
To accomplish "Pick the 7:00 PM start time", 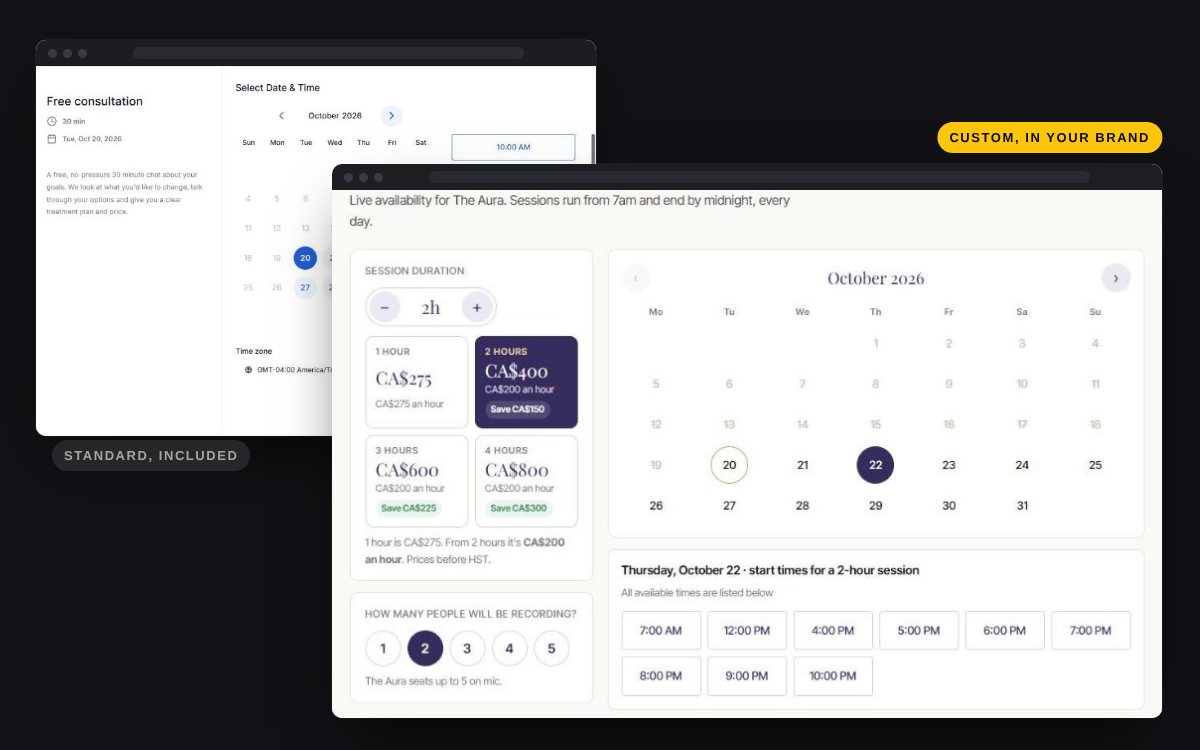I will click(1091, 631).
